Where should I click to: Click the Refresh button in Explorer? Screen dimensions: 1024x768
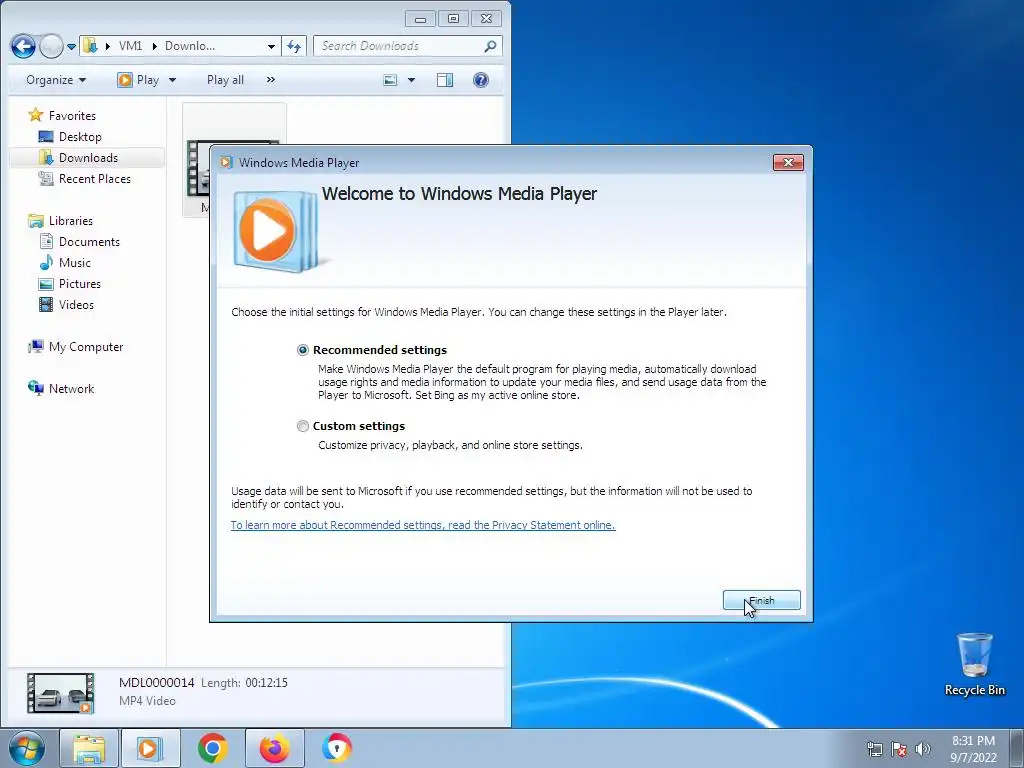[x=294, y=46]
